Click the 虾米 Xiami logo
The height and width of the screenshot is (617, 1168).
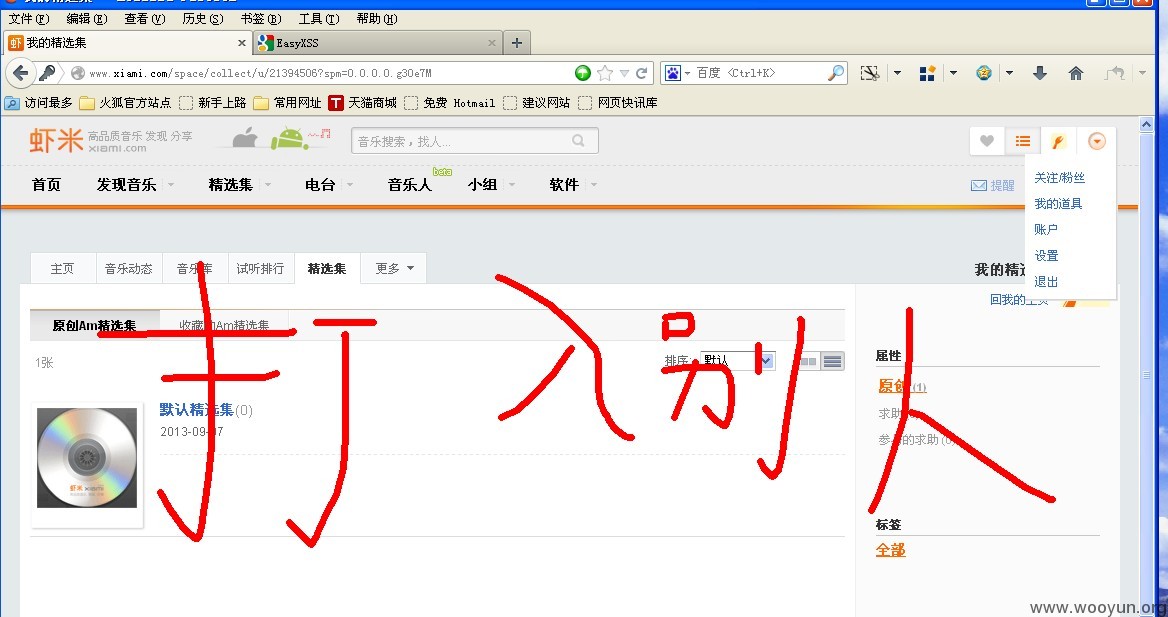(56, 140)
